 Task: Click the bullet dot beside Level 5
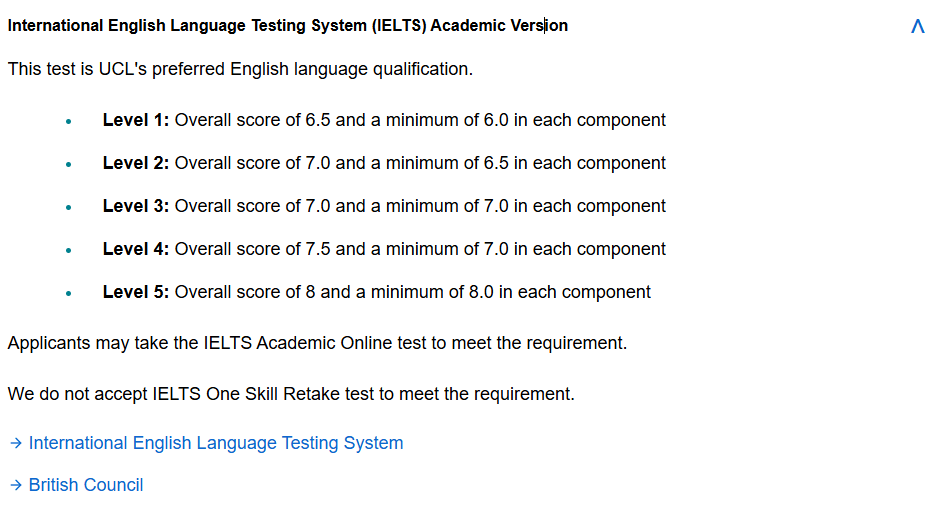pyautogui.click(x=68, y=293)
